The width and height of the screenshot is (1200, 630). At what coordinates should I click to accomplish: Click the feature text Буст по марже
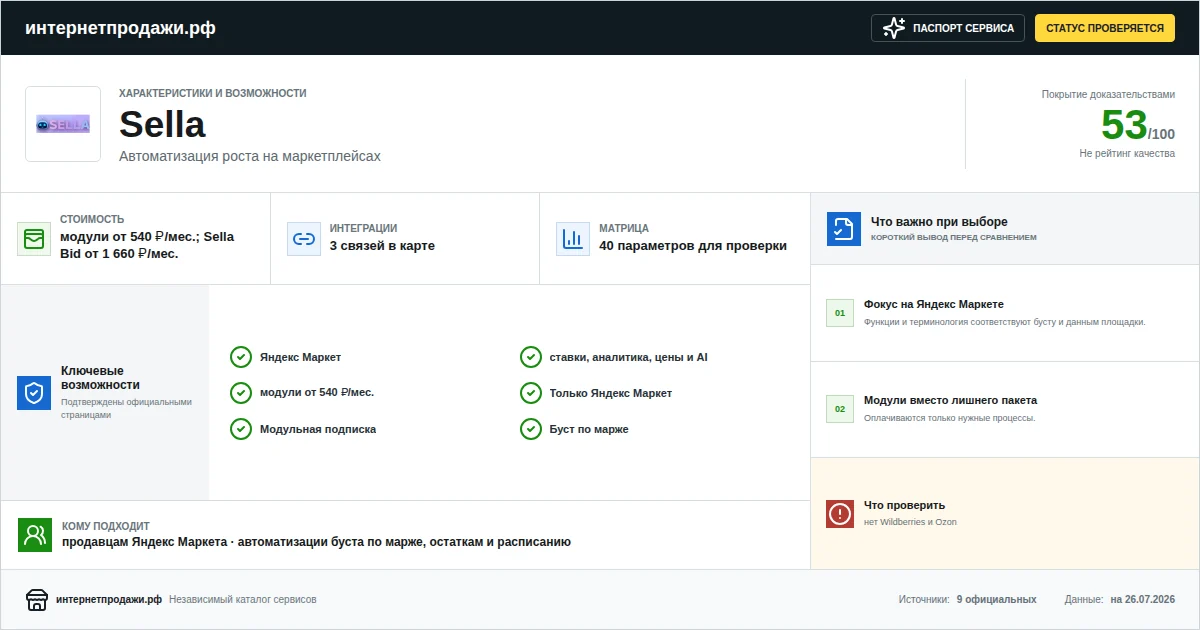[x=589, y=429]
